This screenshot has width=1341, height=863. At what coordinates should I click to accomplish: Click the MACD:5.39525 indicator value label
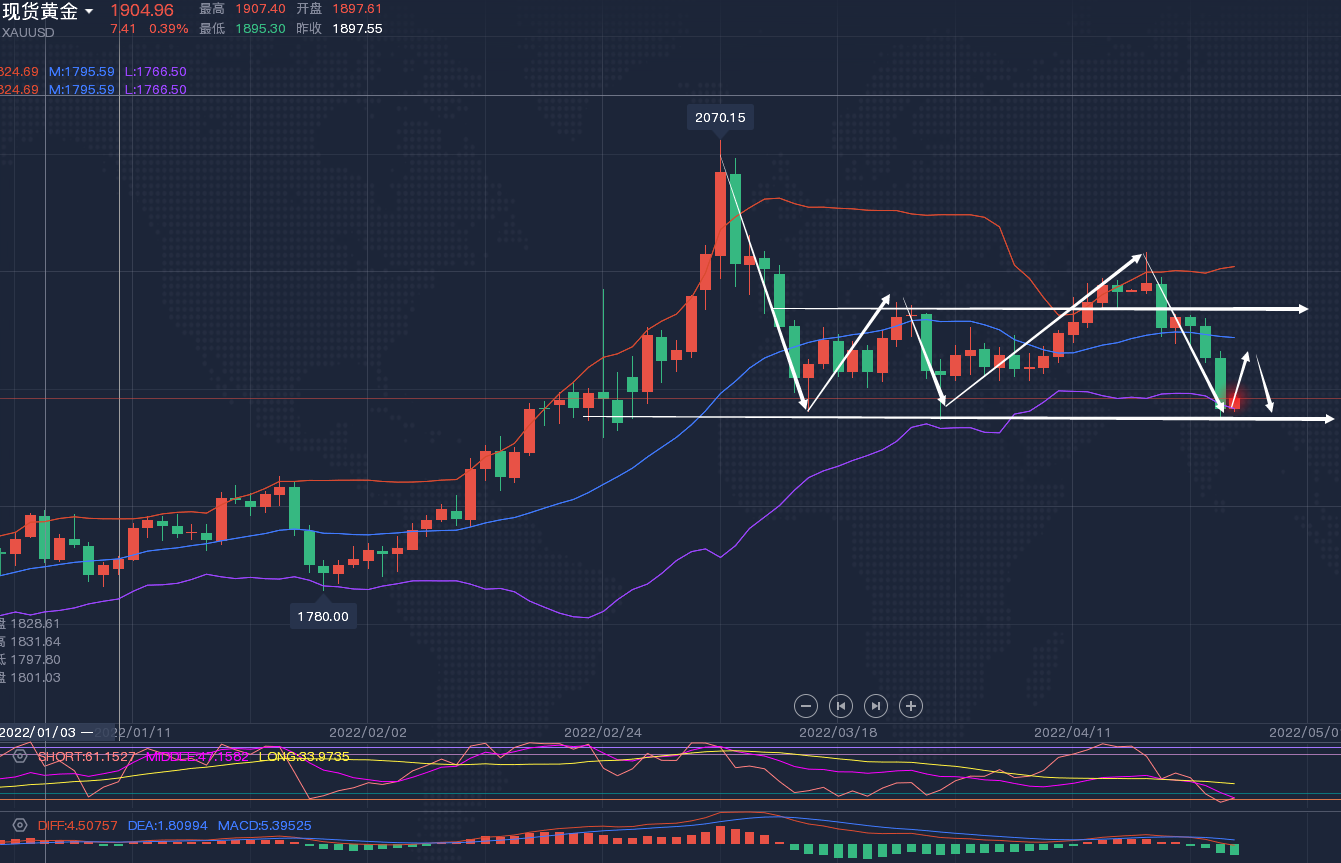[x=267, y=826]
